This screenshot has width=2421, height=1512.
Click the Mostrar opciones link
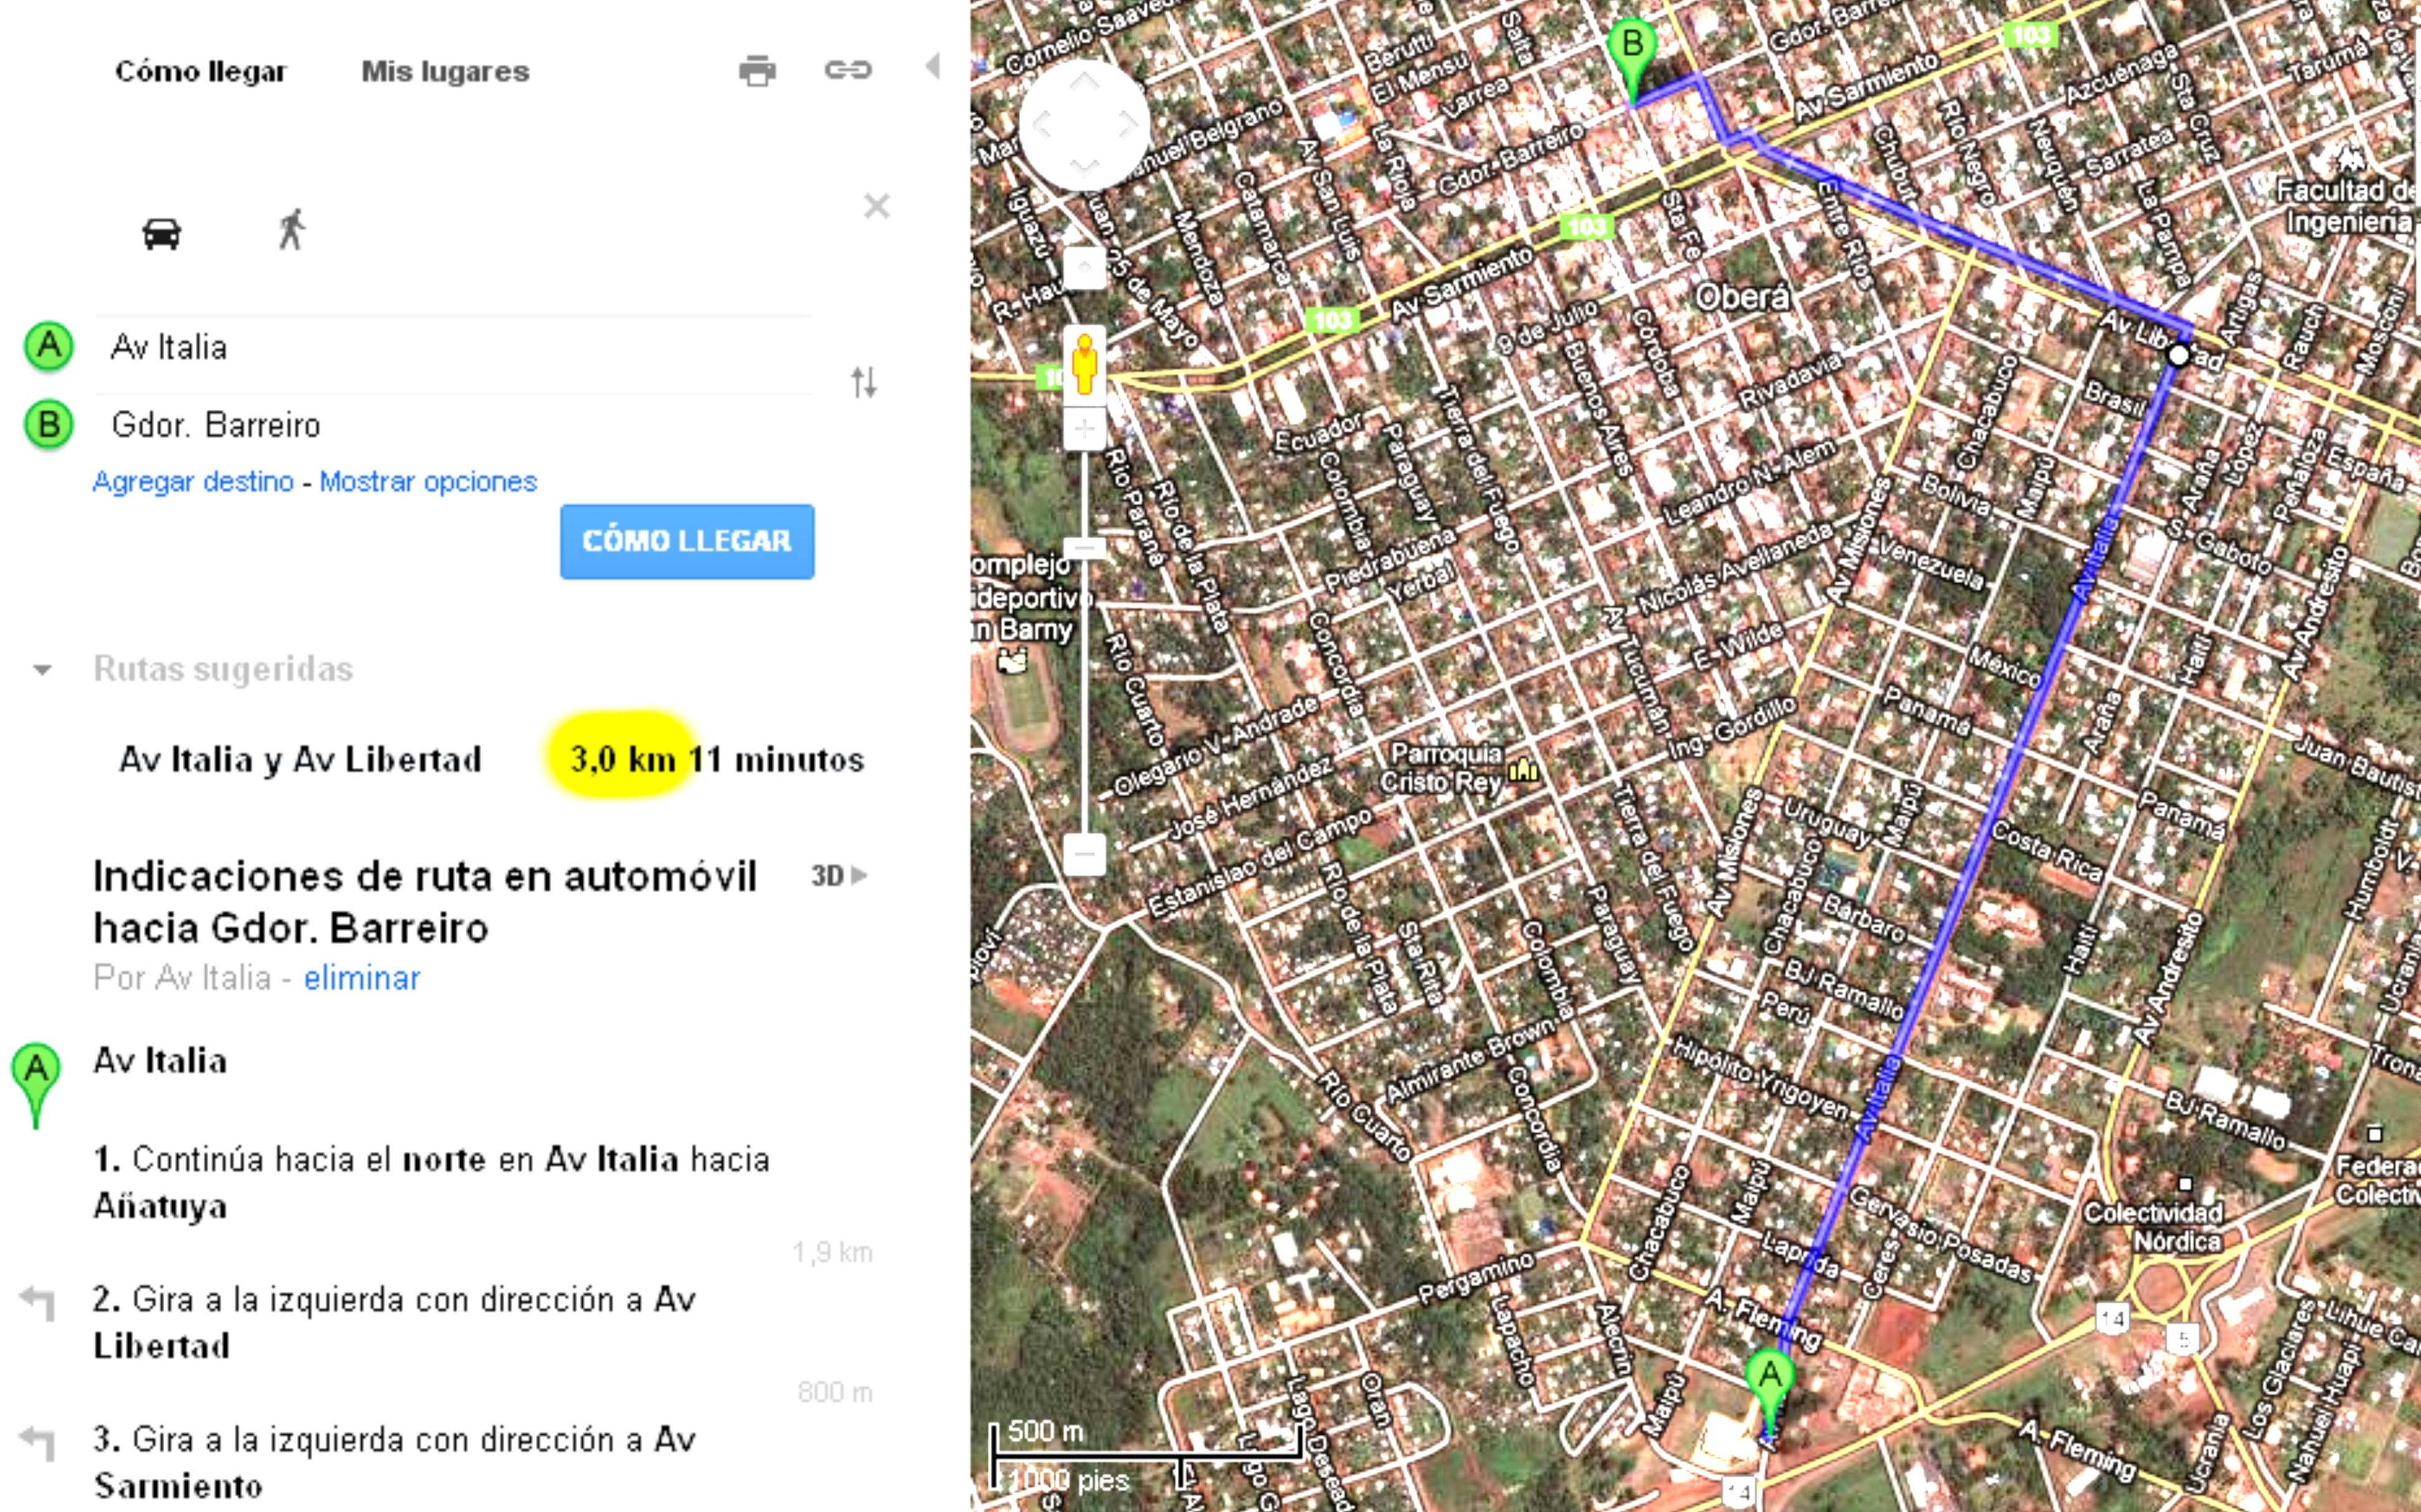[428, 482]
